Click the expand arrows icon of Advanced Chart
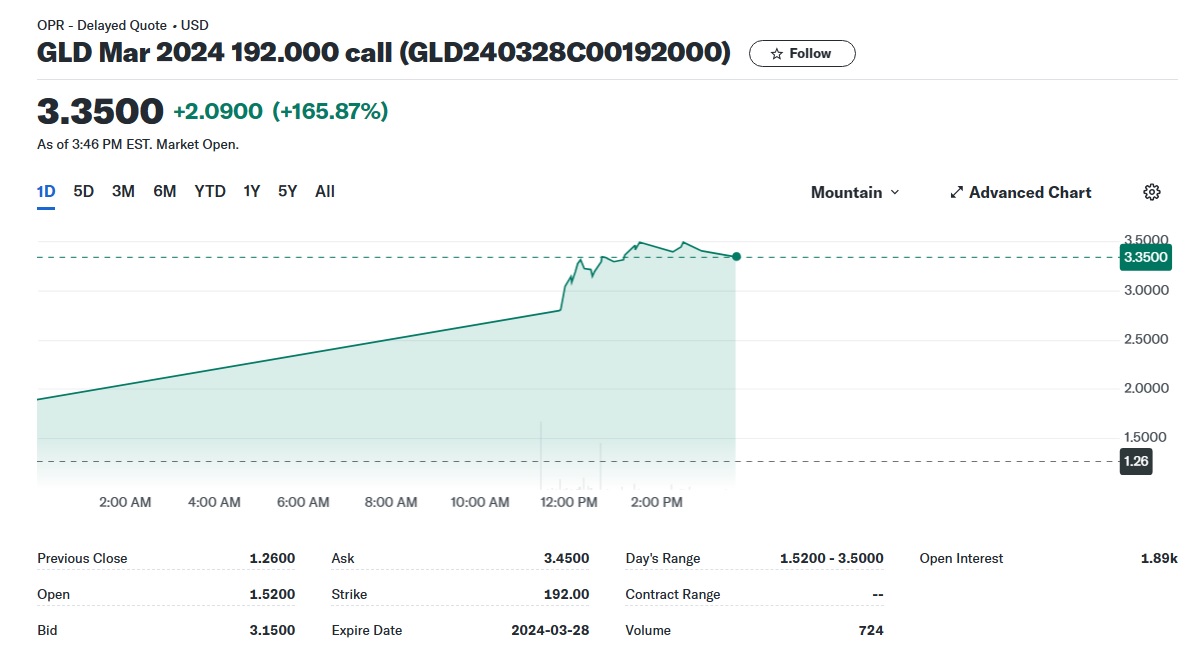Viewport: 1187px width, 655px height. coord(956,192)
